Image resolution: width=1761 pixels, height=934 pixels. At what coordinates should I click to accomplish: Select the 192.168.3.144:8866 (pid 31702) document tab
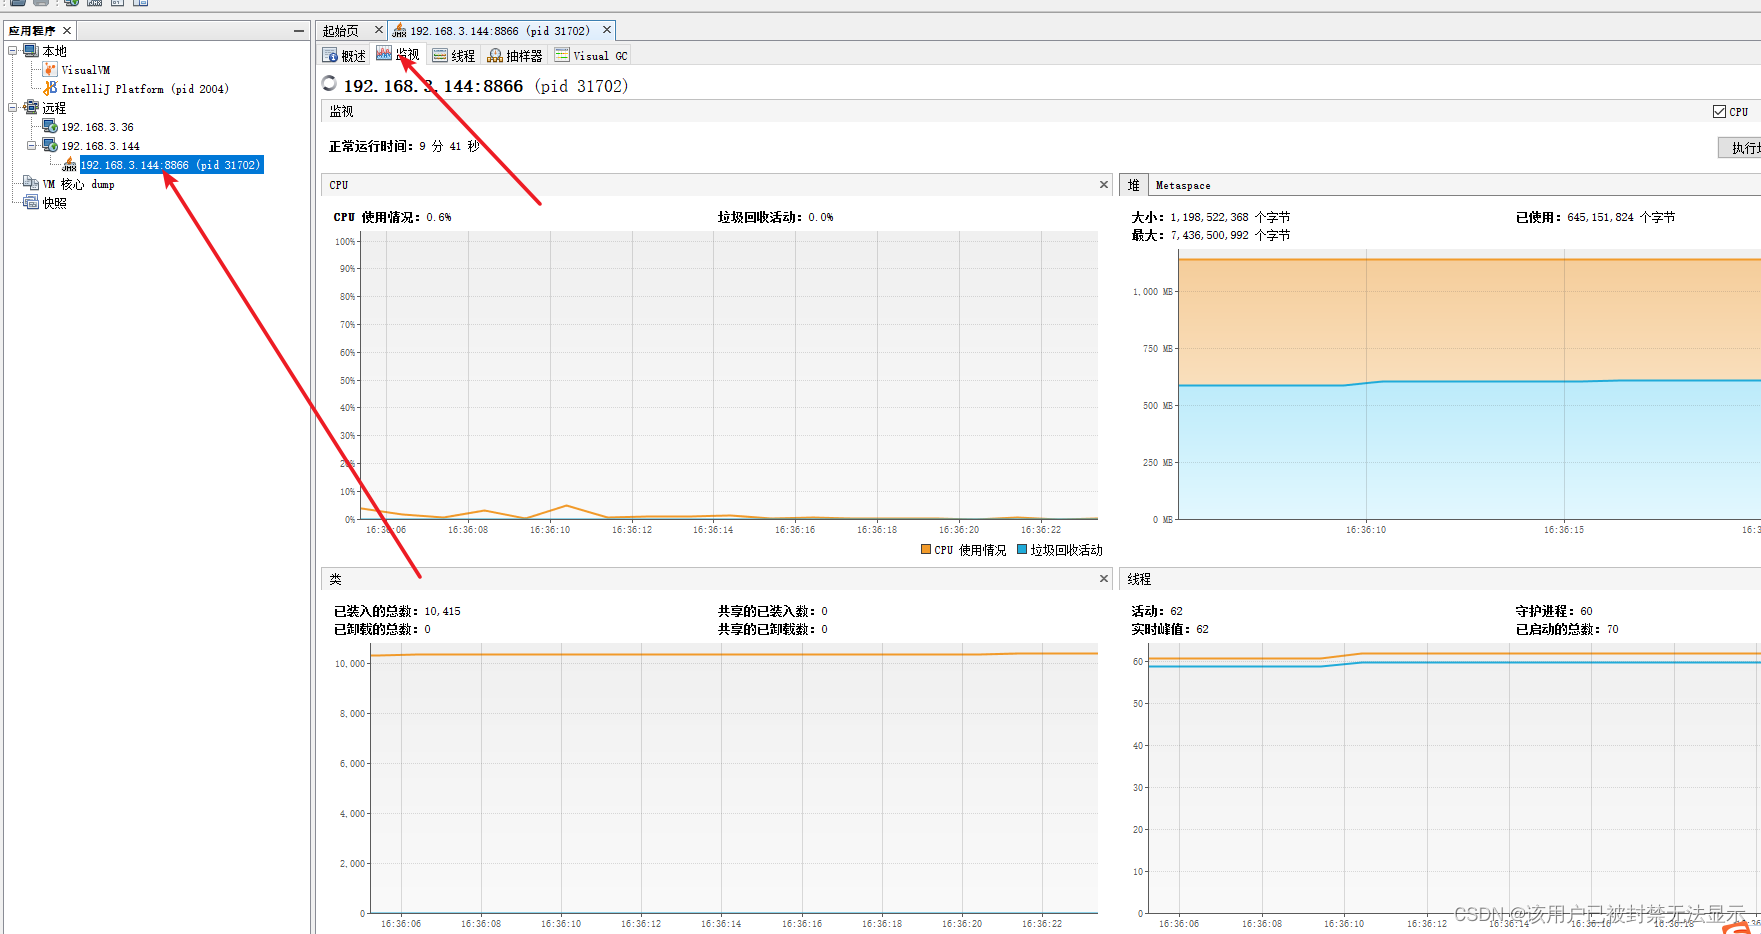500,31
